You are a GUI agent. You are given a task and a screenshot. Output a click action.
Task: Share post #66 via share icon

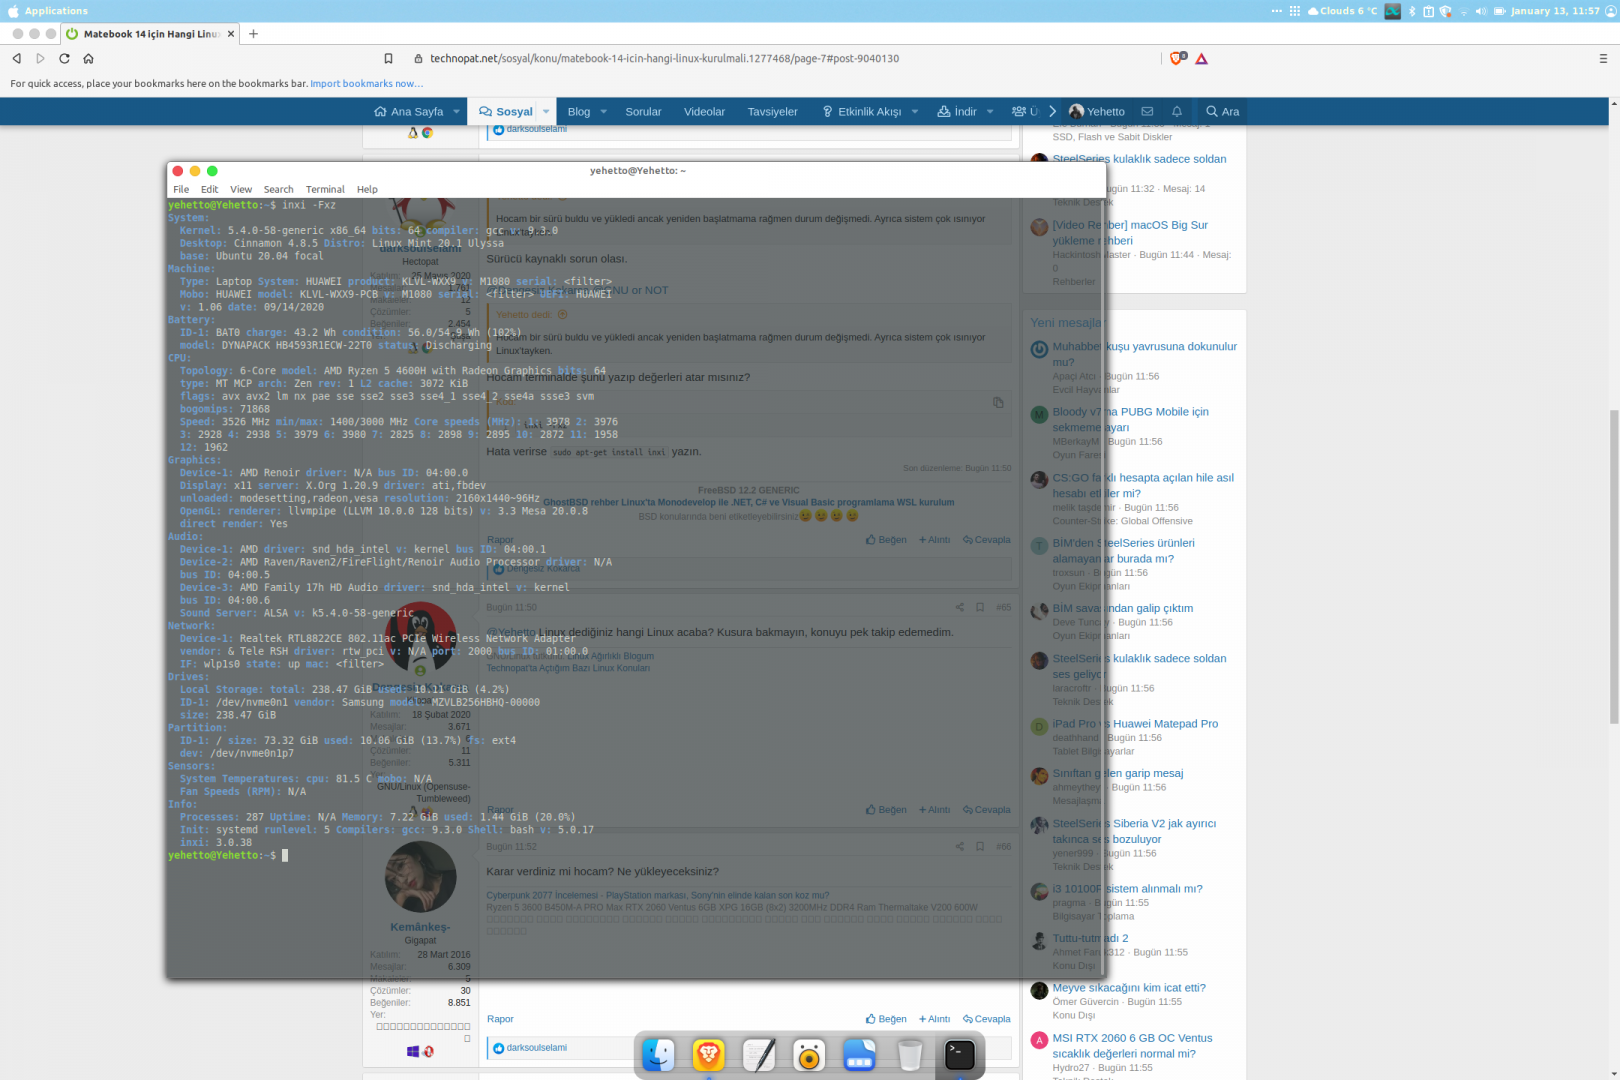tap(959, 847)
